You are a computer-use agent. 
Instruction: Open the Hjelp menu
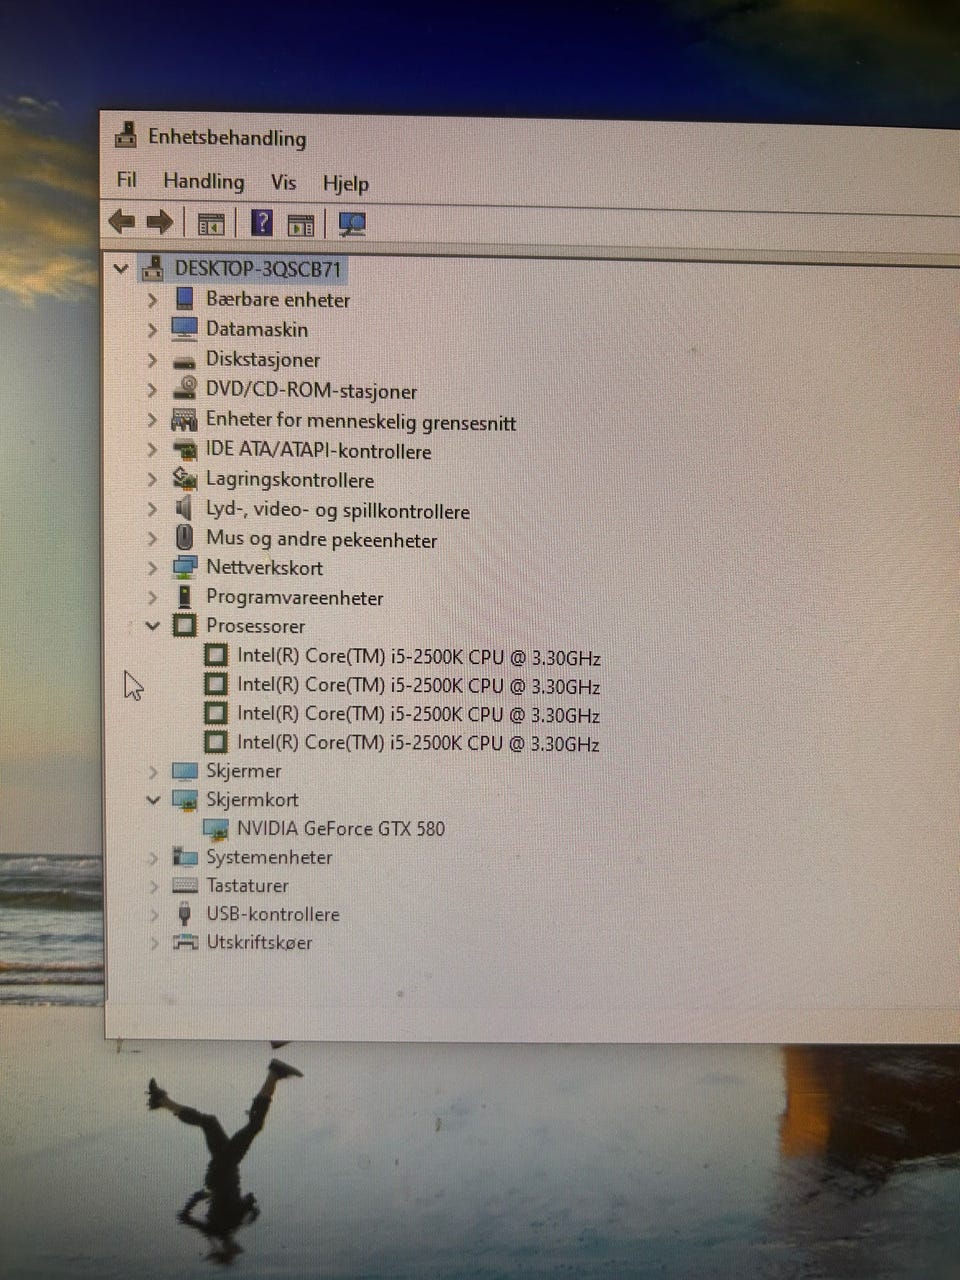click(x=346, y=184)
